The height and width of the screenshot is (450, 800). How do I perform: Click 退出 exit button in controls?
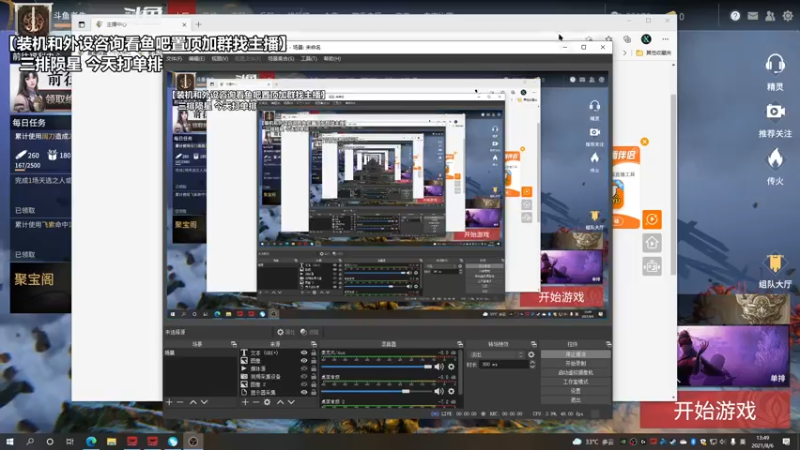point(576,400)
